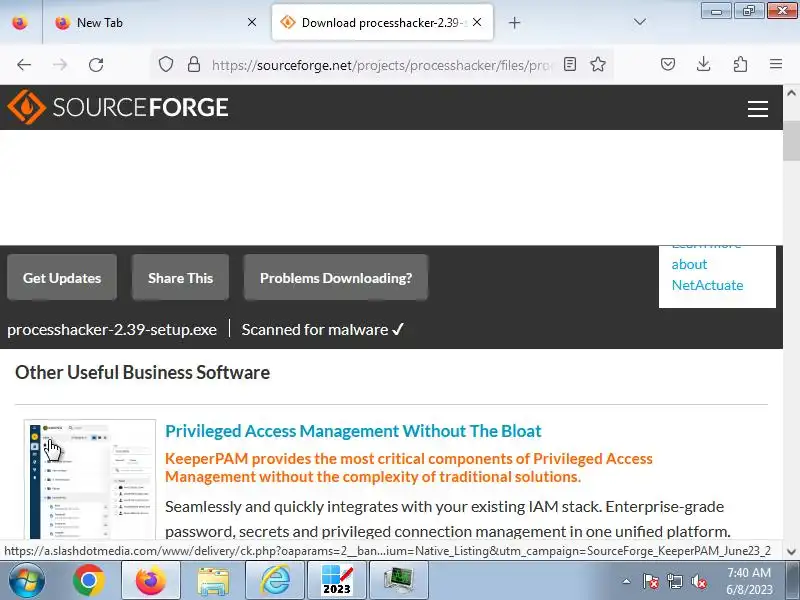
Task: Click the volume speaker tray icon
Action: [x=698, y=581]
